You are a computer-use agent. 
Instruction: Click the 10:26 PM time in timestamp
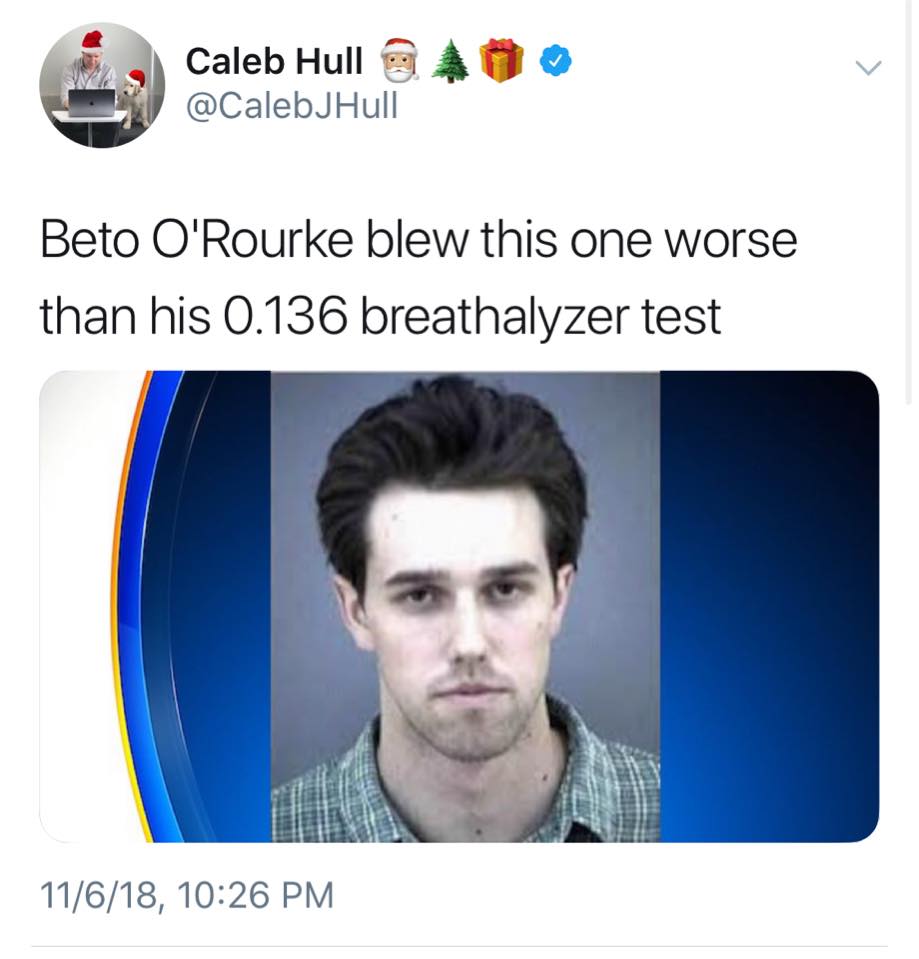tap(256, 895)
